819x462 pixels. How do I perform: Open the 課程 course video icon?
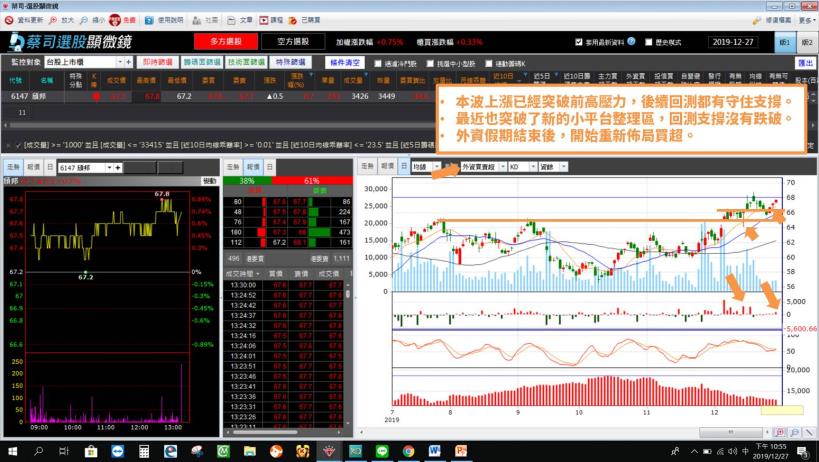tap(263, 20)
